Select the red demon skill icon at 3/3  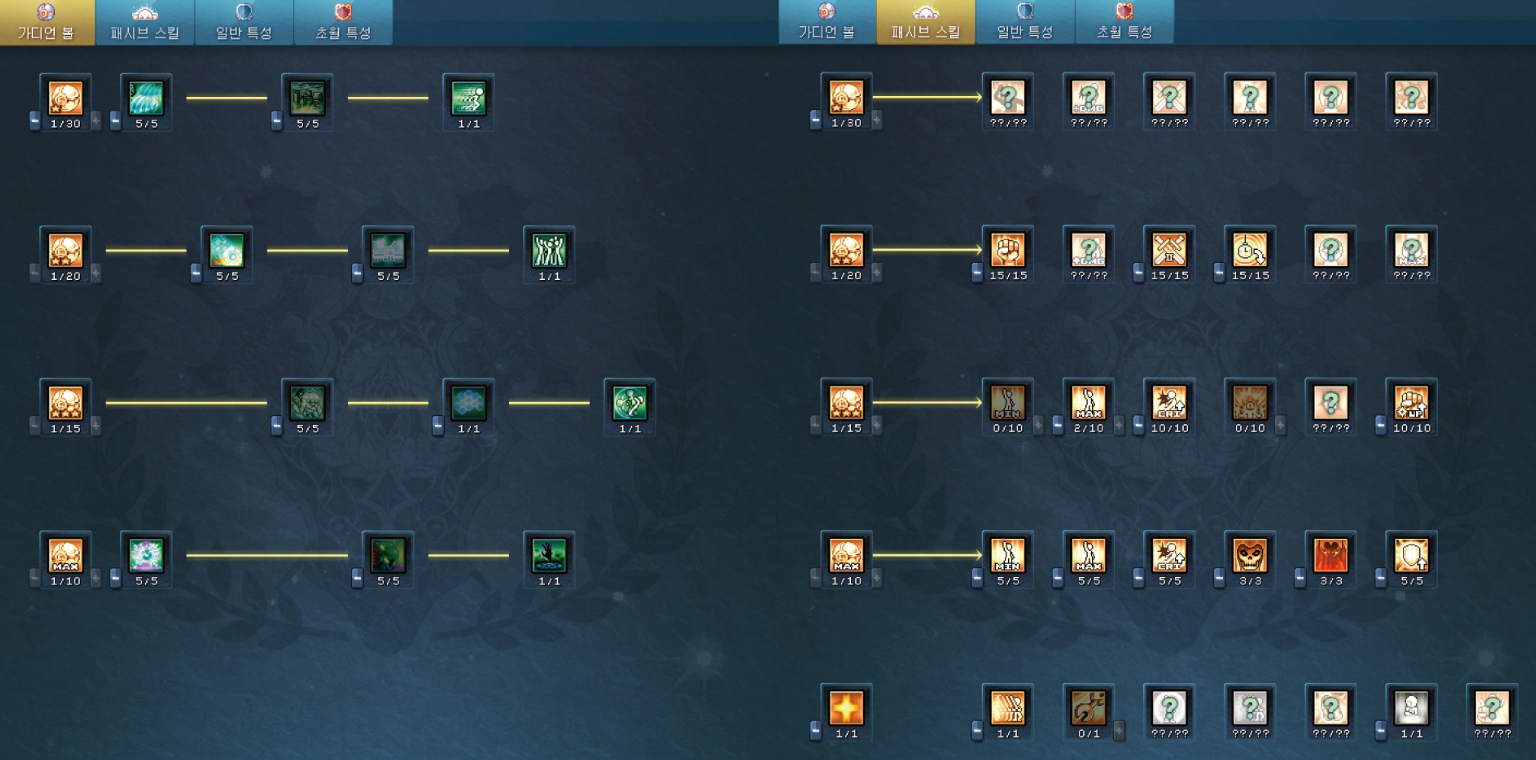(x=1331, y=555)
